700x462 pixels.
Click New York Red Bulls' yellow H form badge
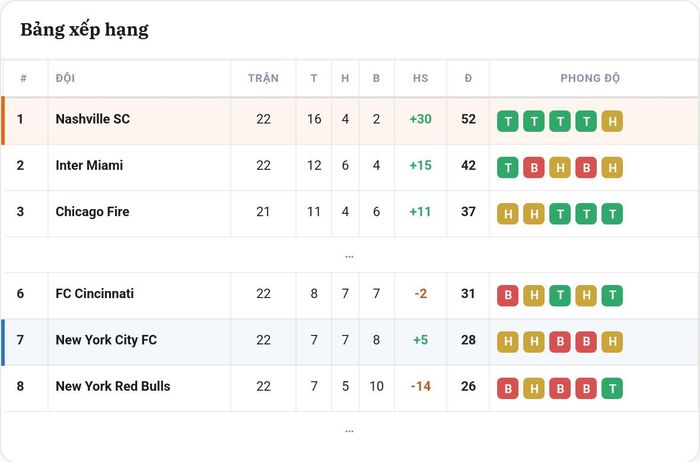tap(534, 388)
